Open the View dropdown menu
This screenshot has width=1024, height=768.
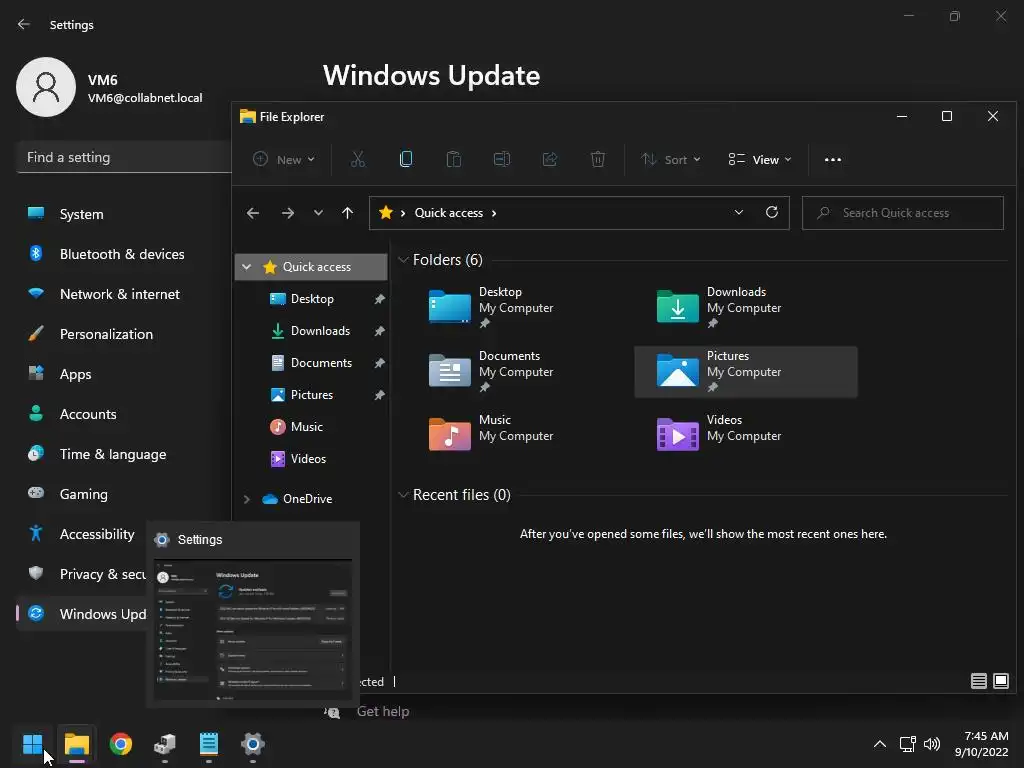(760, 159)
